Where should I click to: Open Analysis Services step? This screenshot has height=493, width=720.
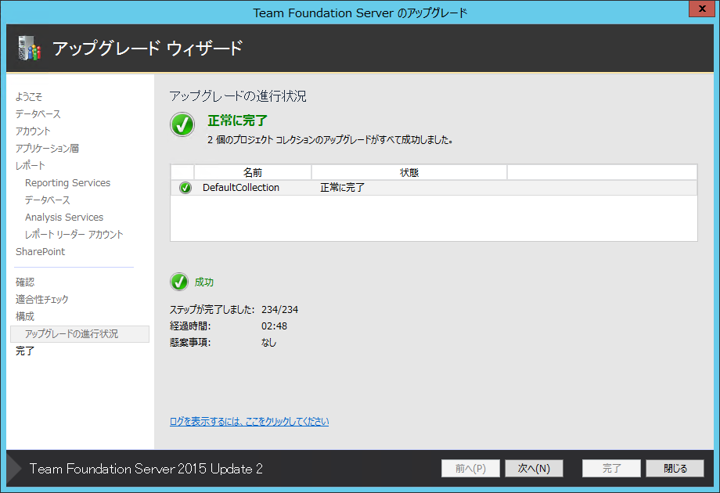pyautogui.click(x=64, y=217)
